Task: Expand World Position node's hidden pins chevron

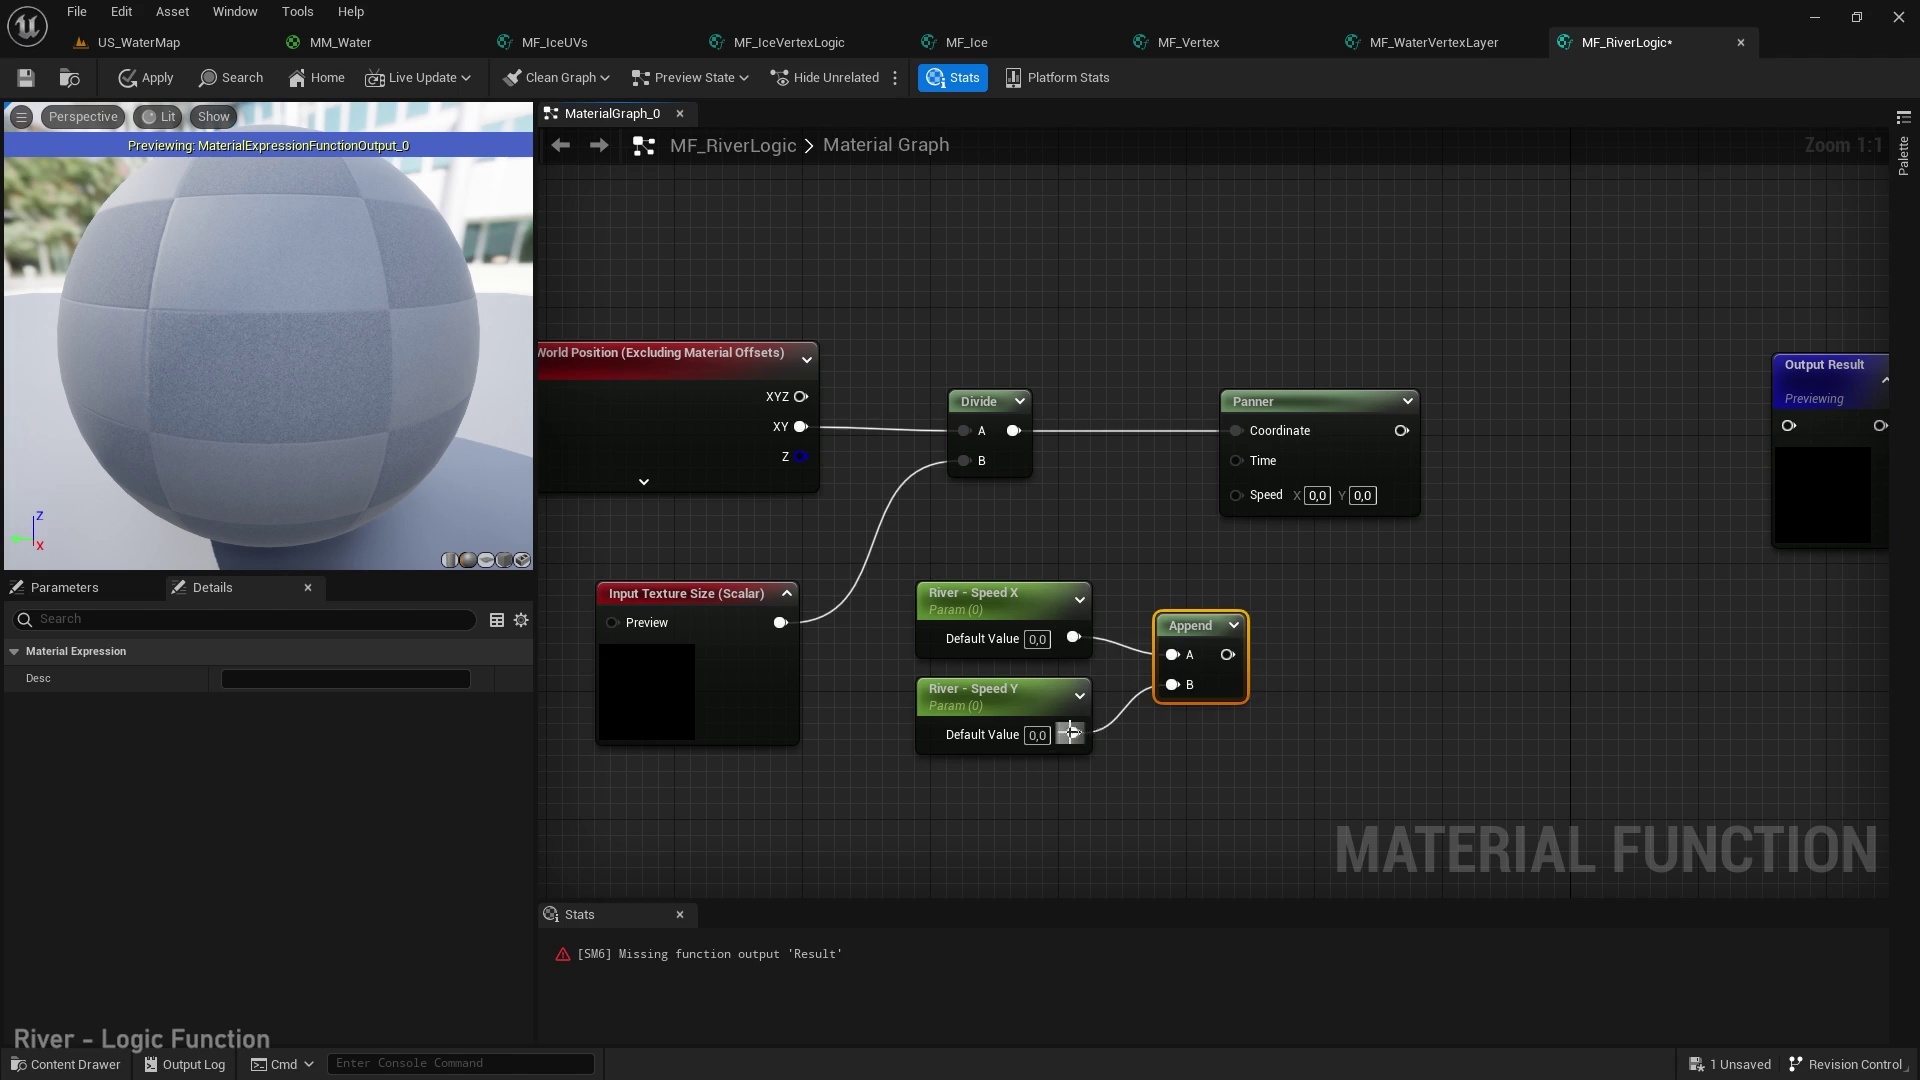Action: 644,482
